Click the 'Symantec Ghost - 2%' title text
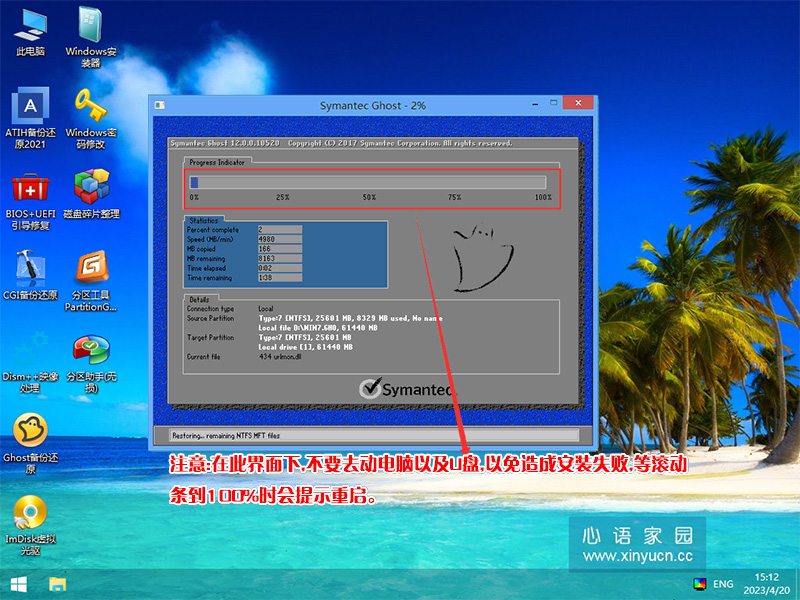800x600 pixels. [372, 106]
